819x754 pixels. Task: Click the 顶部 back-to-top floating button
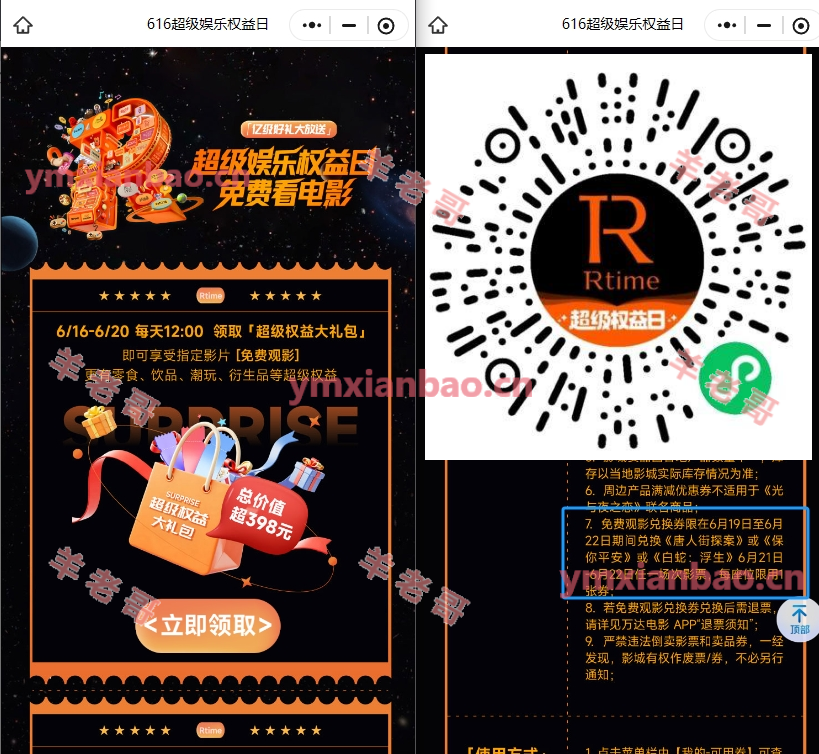point(799,620)
